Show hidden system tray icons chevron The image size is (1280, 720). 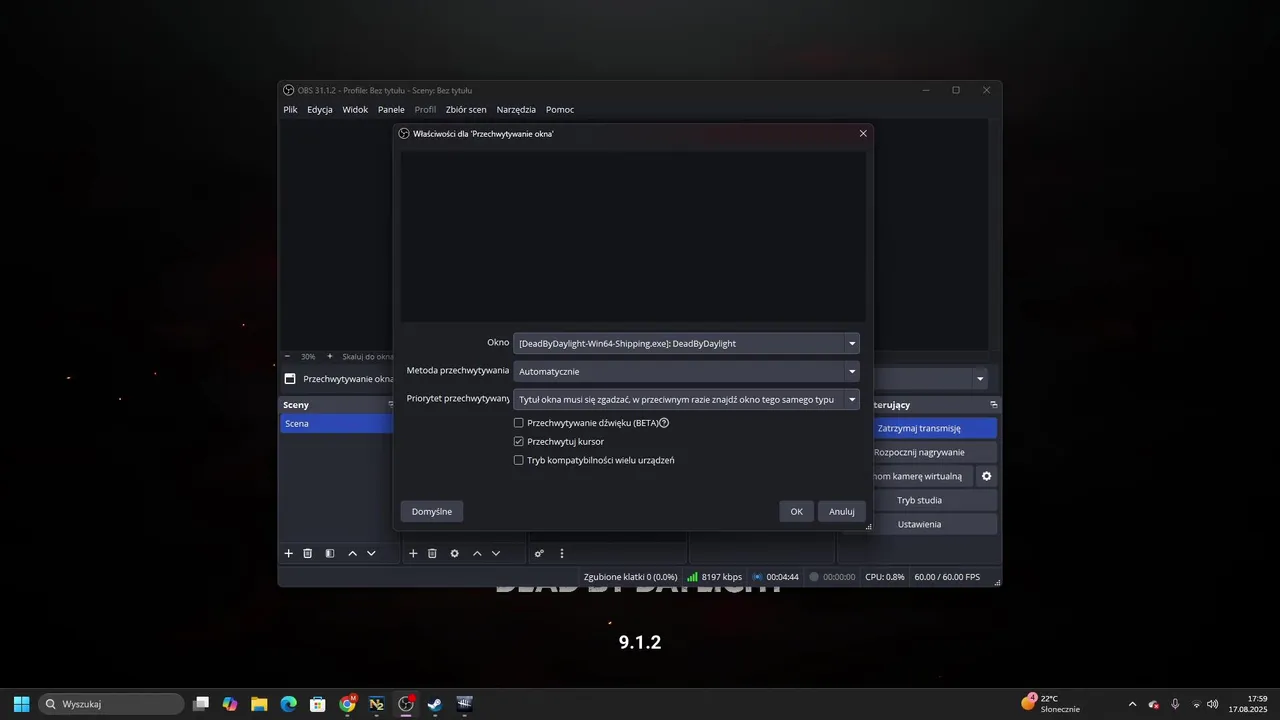[x=1132, y=704]
